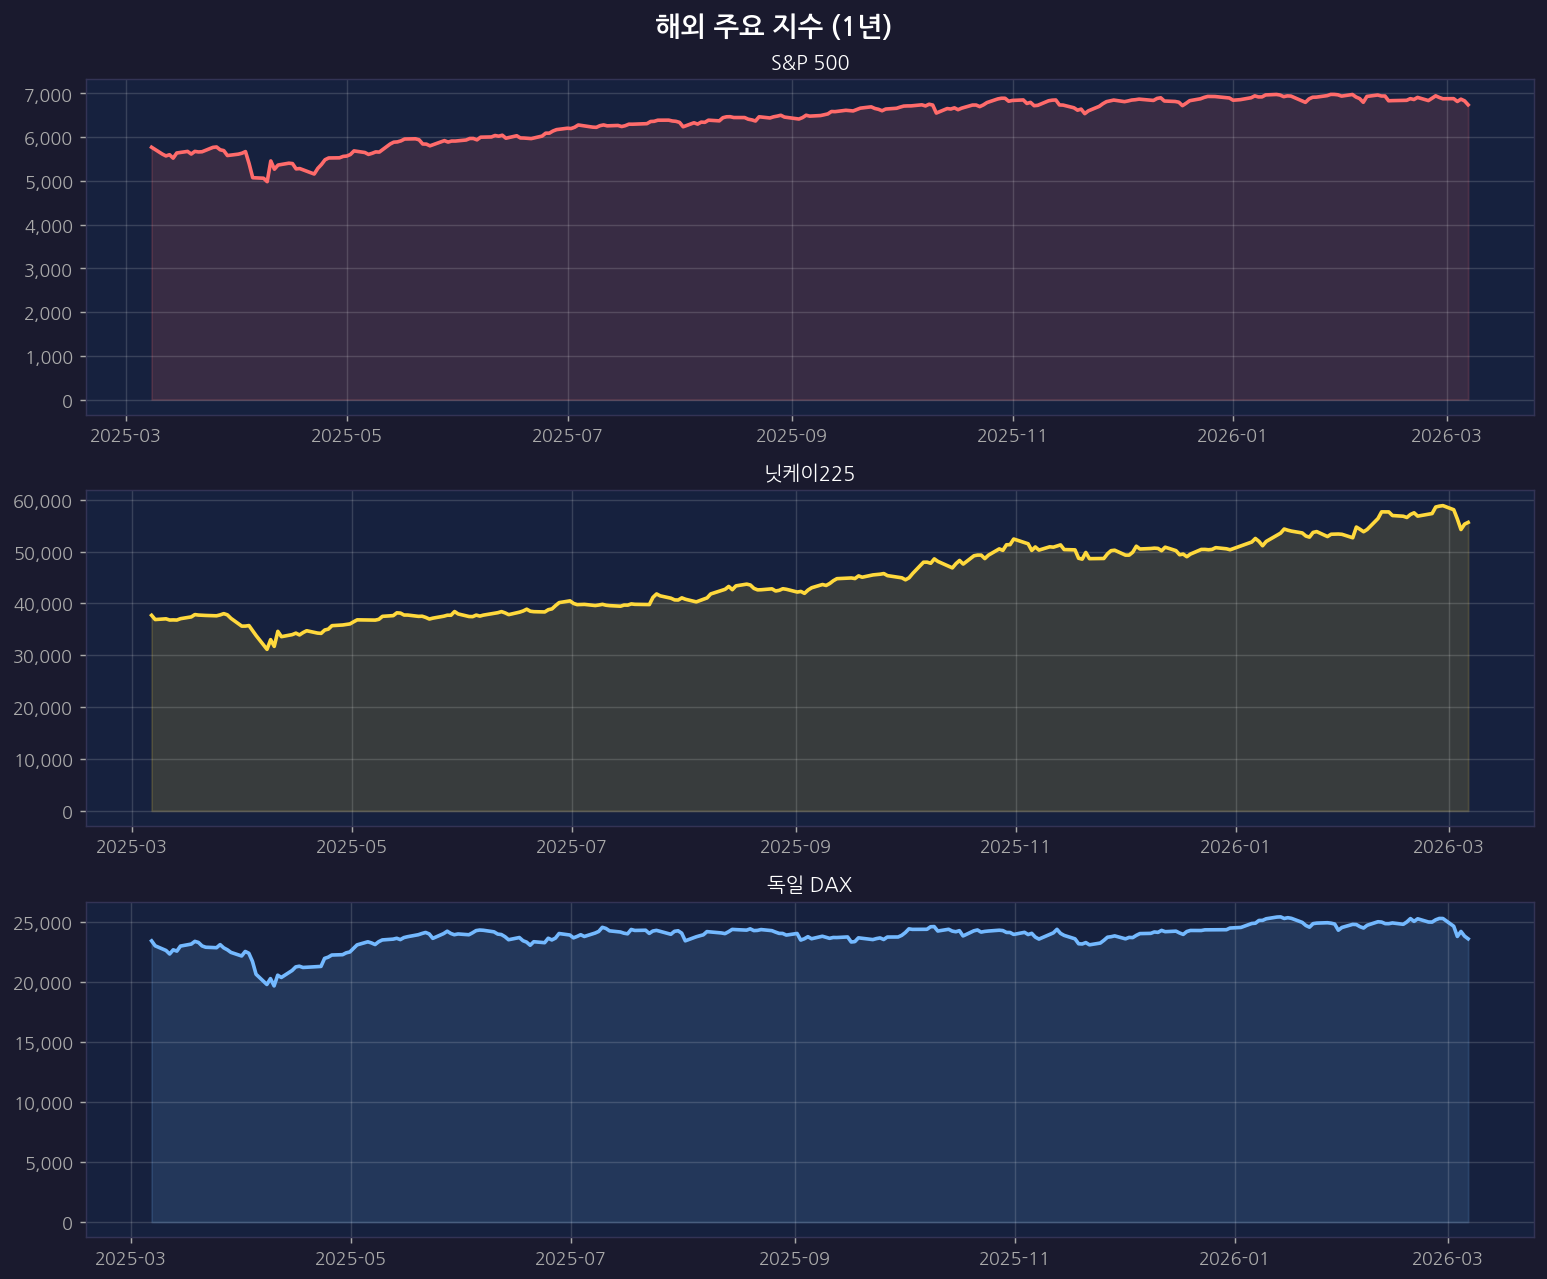This screenshot has width=1547, height=1279.
Task: Click the 독일 DAX subplot title
Action: (x=810, y=885)
